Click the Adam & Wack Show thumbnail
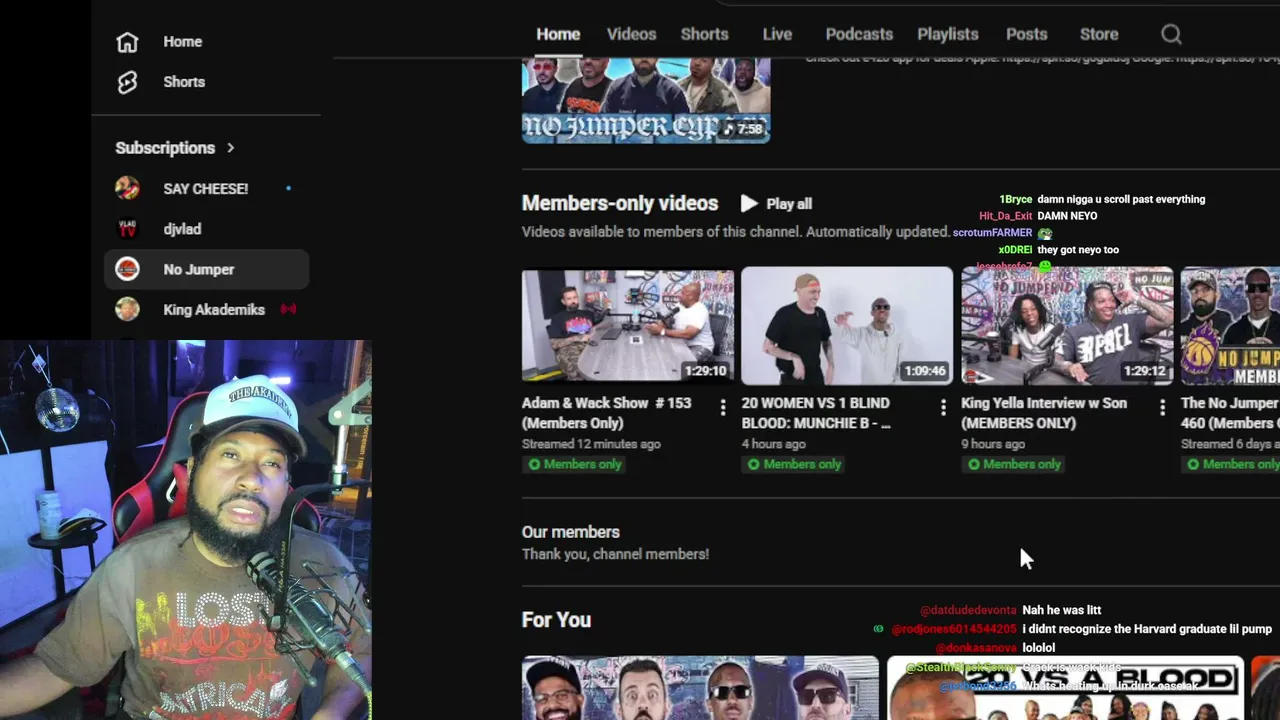 pyautogui.click(x=628, y=326)
